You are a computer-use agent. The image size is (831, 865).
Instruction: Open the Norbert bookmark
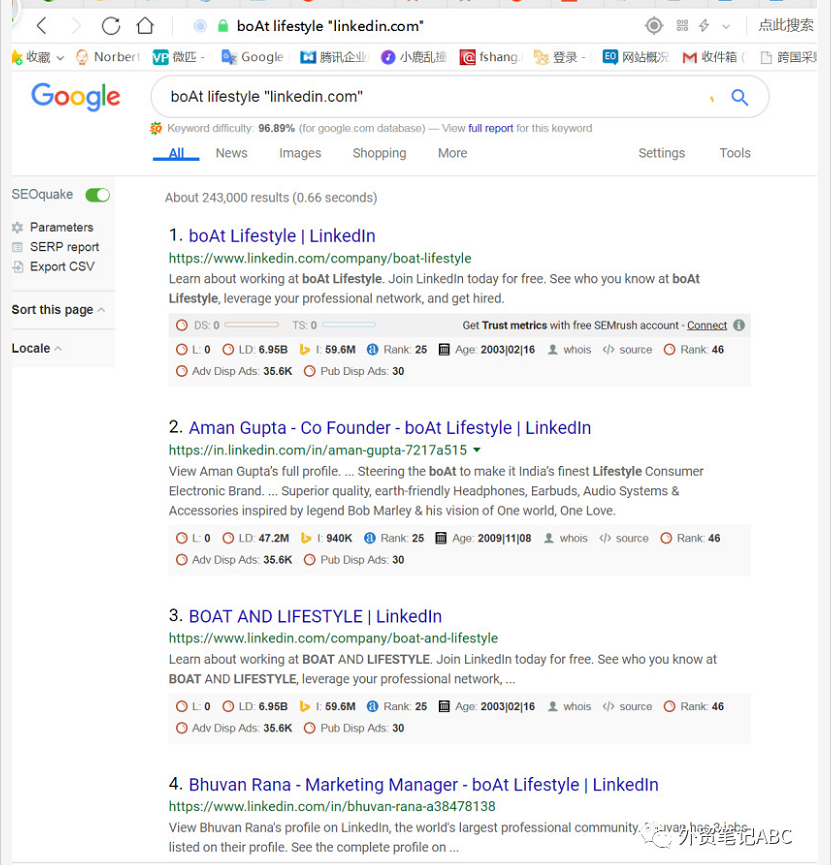[x=108, y=57]
